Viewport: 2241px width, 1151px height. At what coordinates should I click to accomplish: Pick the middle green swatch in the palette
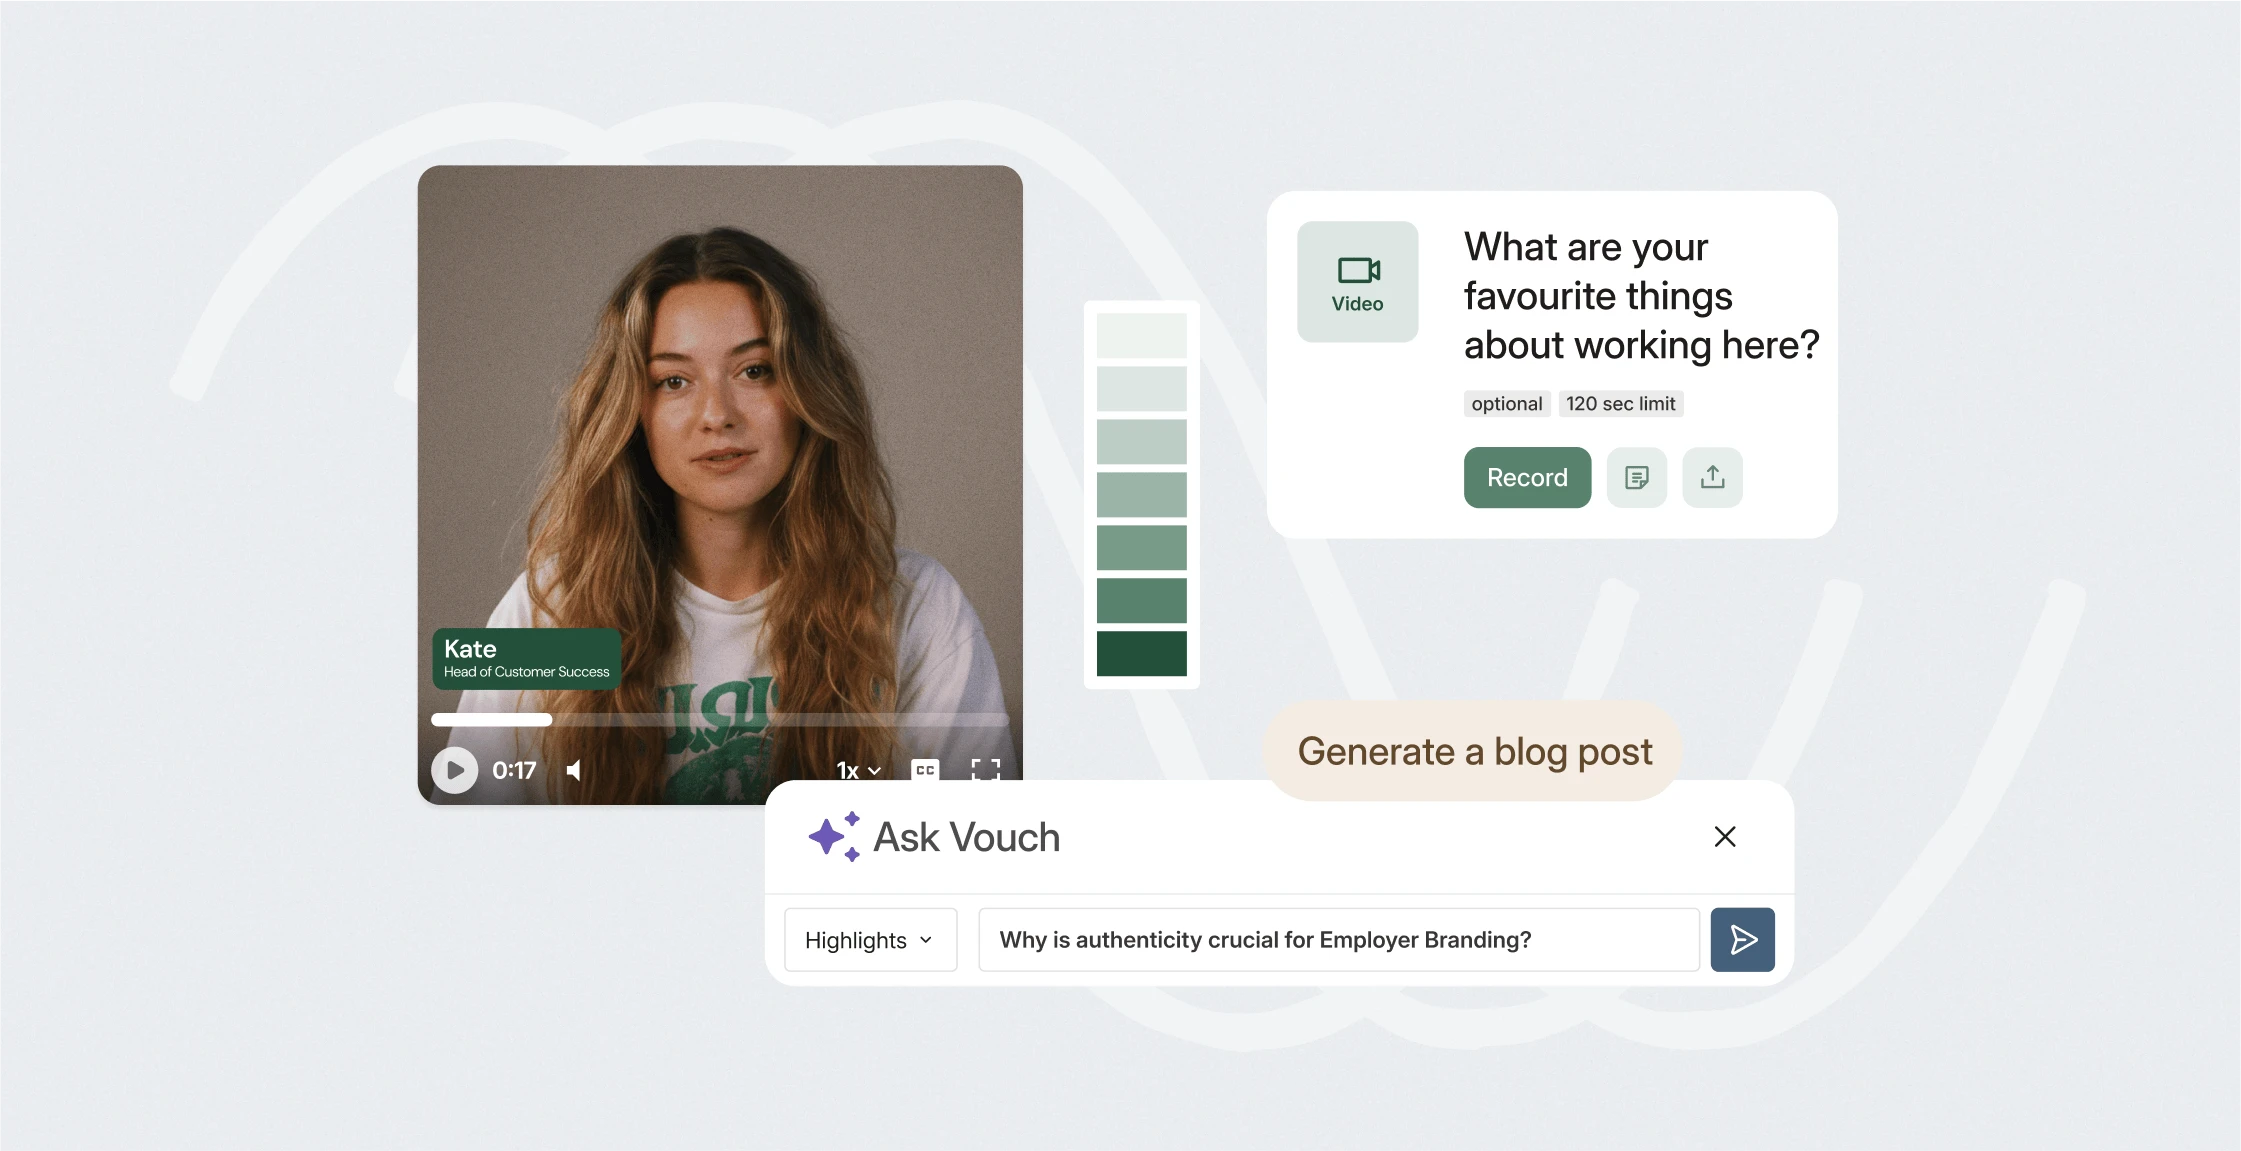(x=1141, y=494)
